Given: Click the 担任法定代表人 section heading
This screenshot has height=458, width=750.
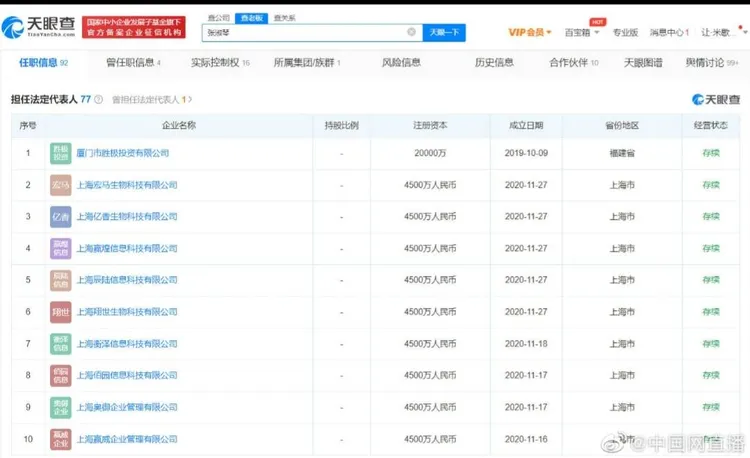Looking at the screenshot, I should point(44,99).
